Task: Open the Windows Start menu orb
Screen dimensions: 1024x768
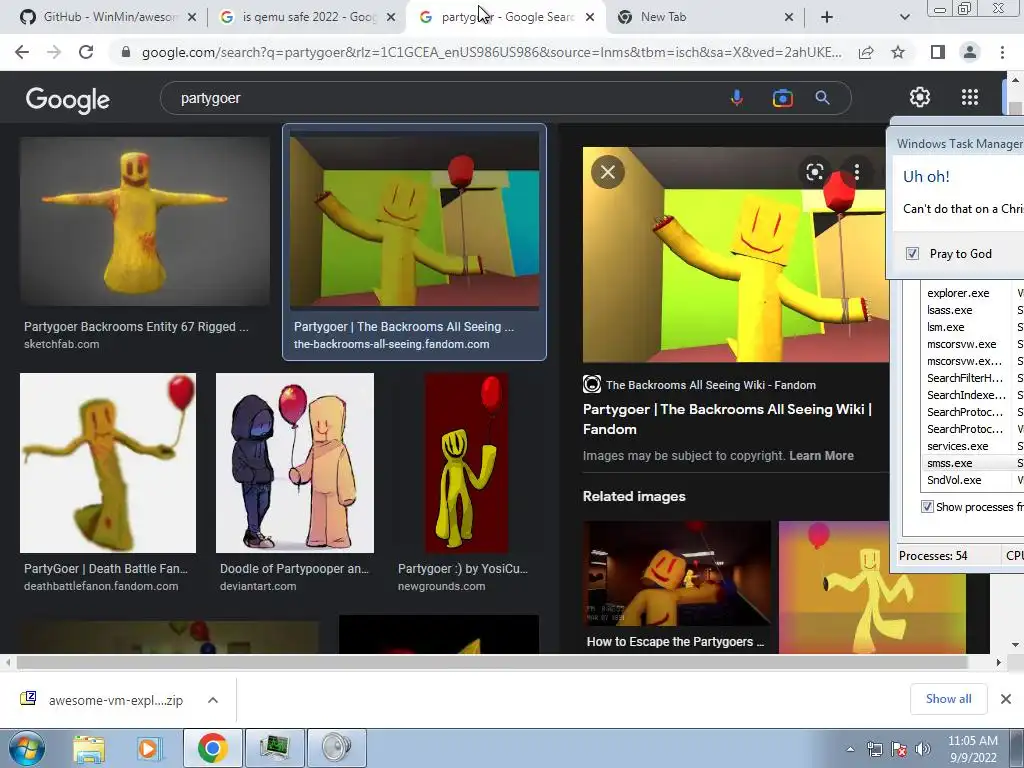Action: [26, 748]
